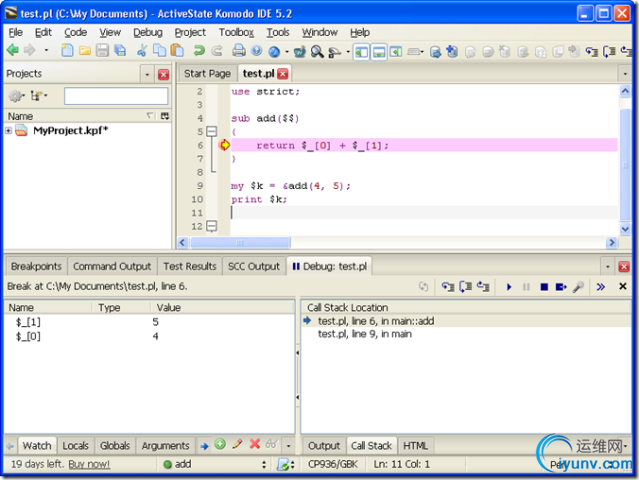This screenshot has width=639, height=480.
Task: Click the editor horizontal scrollbar thumb
Action: pyautogui.click(x=240, y=243)
